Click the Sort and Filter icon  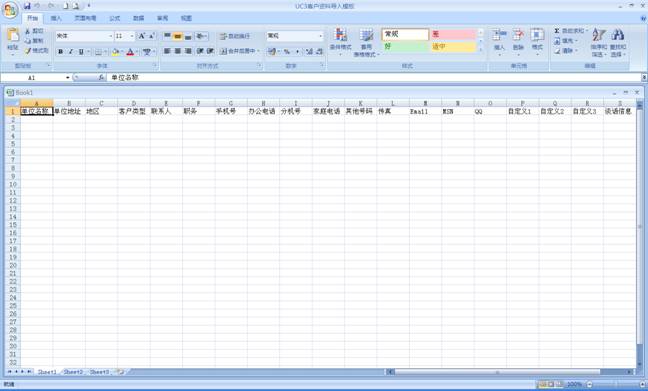pos(598,36)
